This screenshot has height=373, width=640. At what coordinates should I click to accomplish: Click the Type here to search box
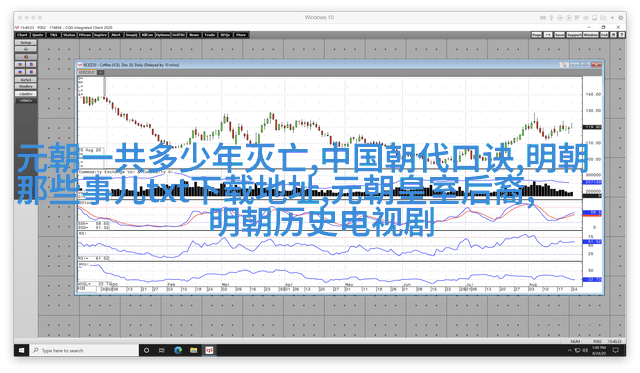coord(84,350)
